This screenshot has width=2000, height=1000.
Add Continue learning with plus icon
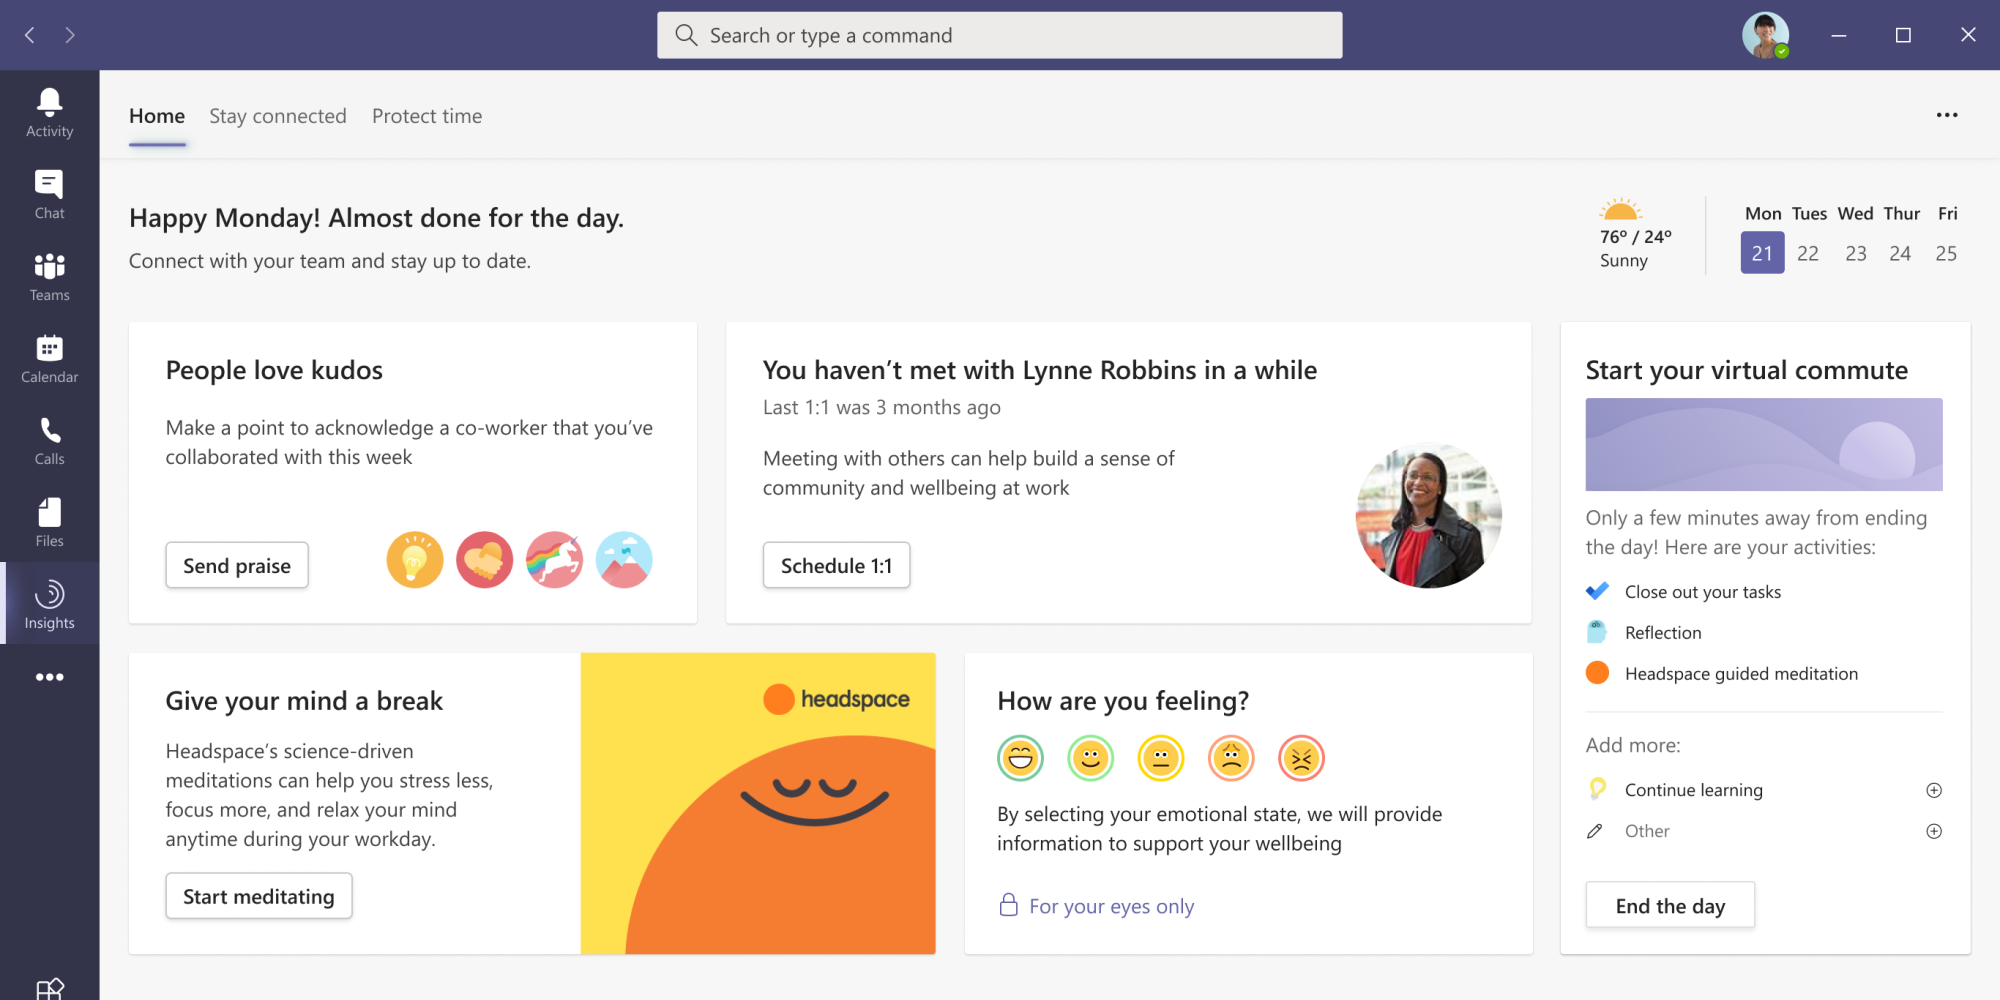(x=1934, y=790)
